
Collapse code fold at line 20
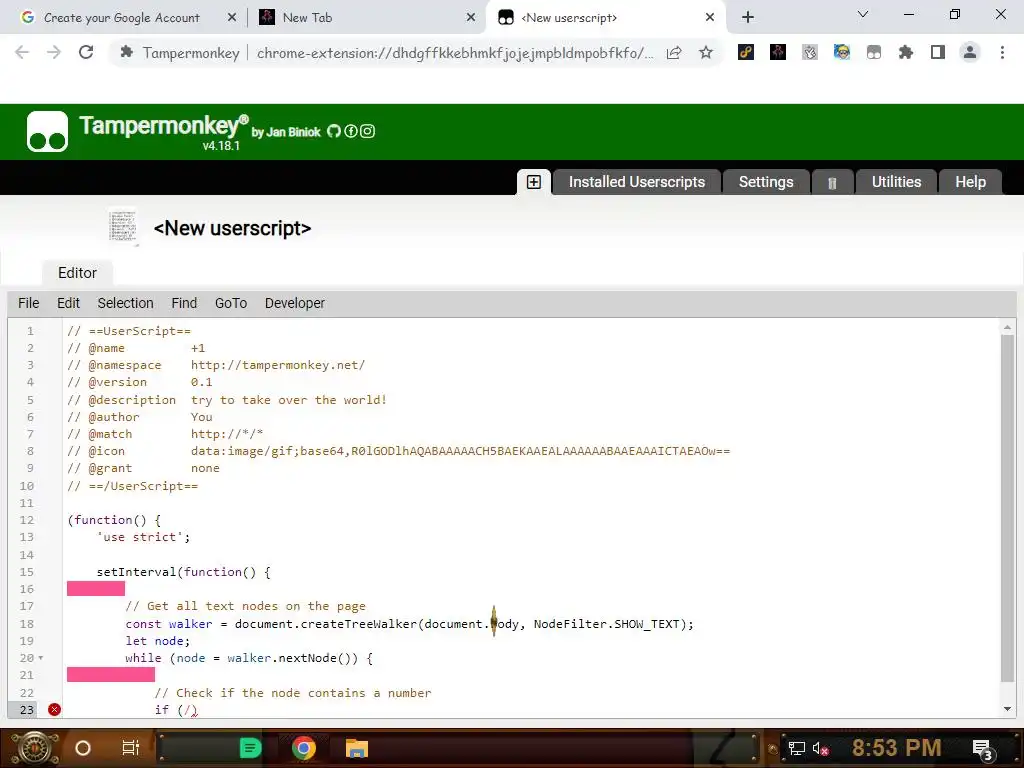[x=41, y=658]
